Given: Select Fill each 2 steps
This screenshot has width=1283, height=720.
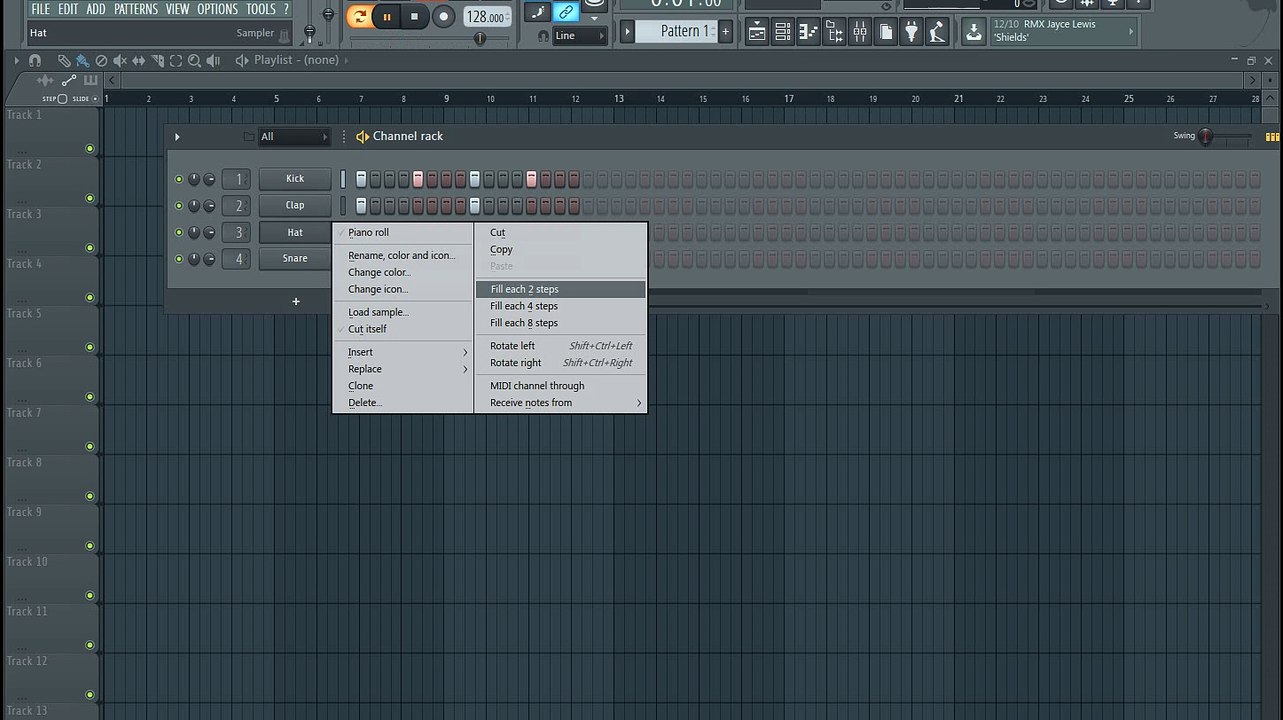Looking at the screenshot, I should 561,289.
